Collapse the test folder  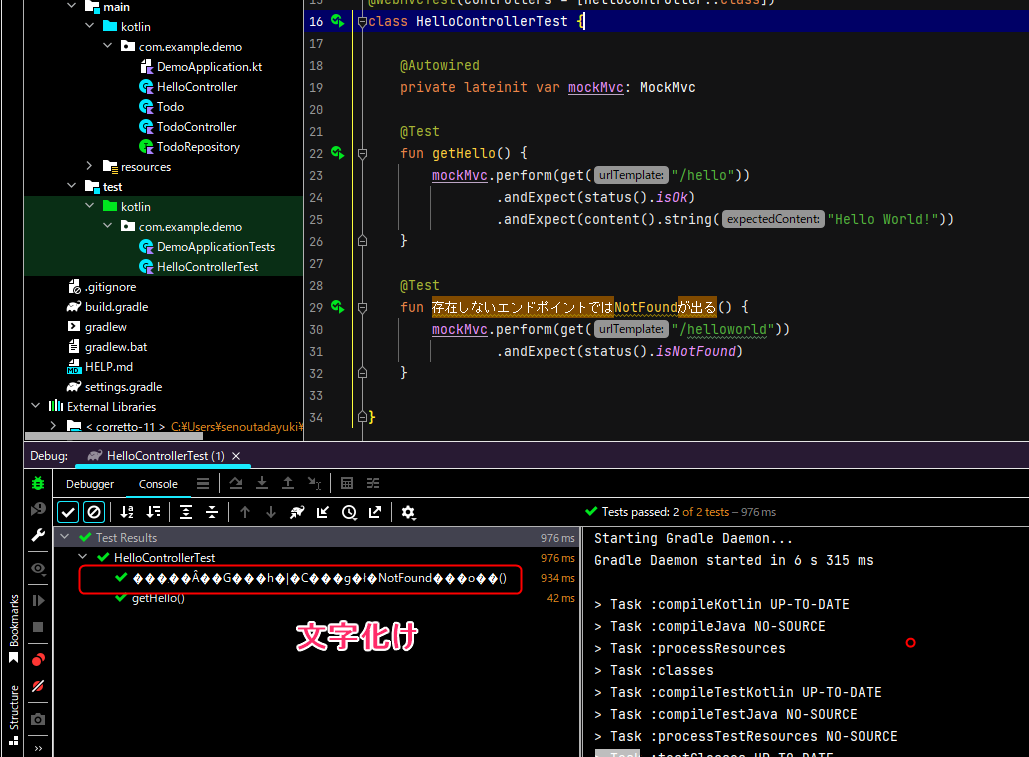(72, 186)
